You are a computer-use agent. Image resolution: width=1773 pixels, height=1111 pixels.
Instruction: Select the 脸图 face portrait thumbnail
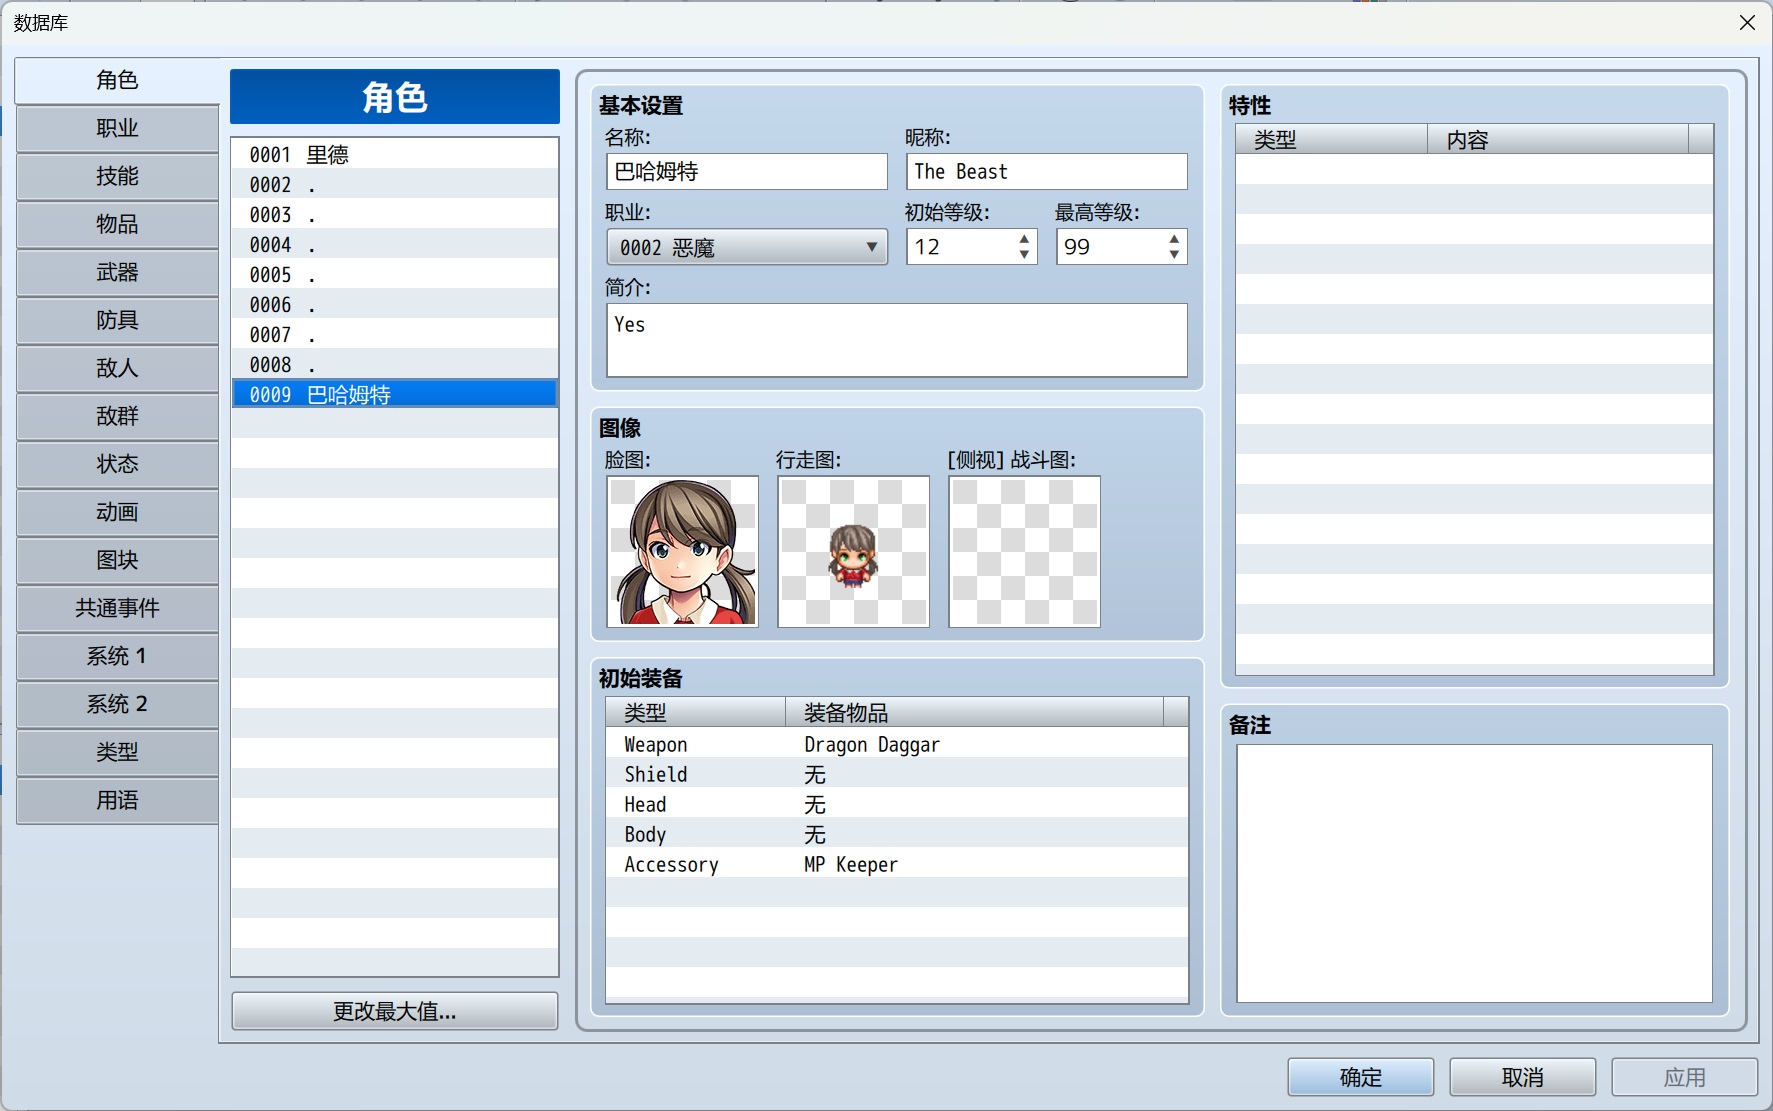pyautogui.click(x=683, y=551)
